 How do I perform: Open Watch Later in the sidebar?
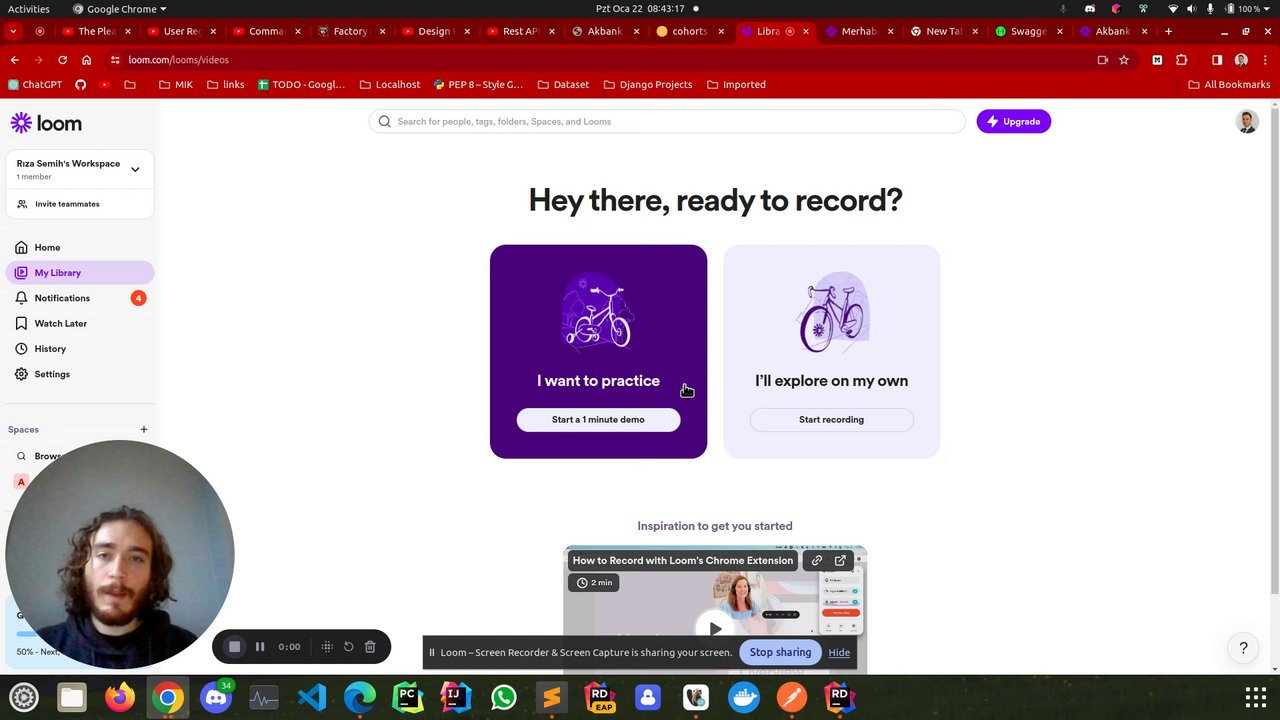pyautogui.click(x=80, y=323)
